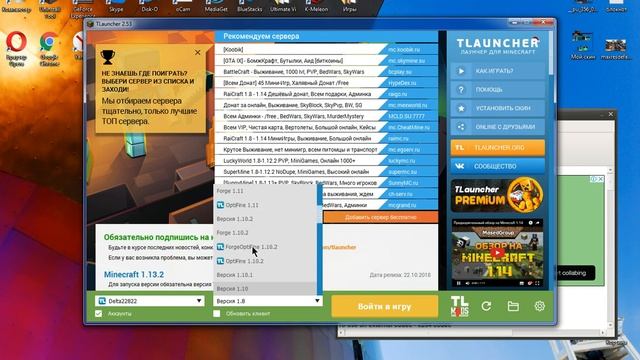
Task: Select the maxresdefa... desktop file
Action: click(616, 49)
